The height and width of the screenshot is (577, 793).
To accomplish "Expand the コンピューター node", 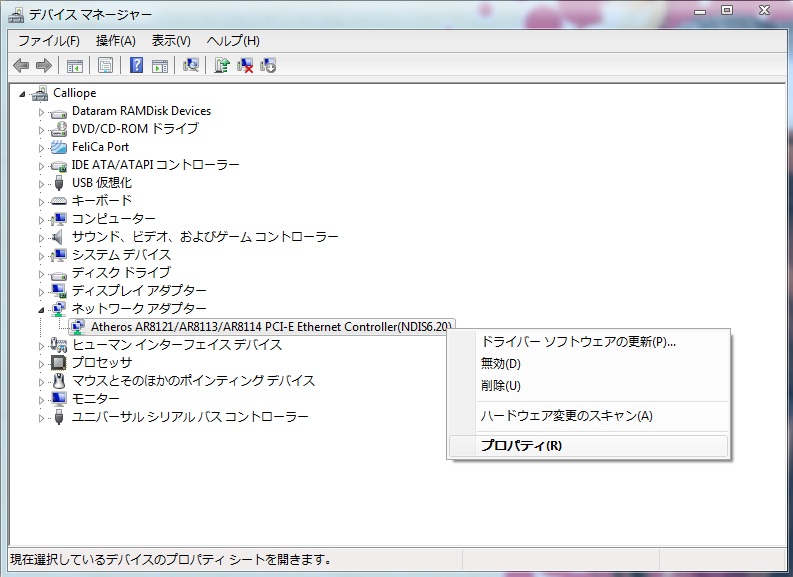I will point(41,220).
